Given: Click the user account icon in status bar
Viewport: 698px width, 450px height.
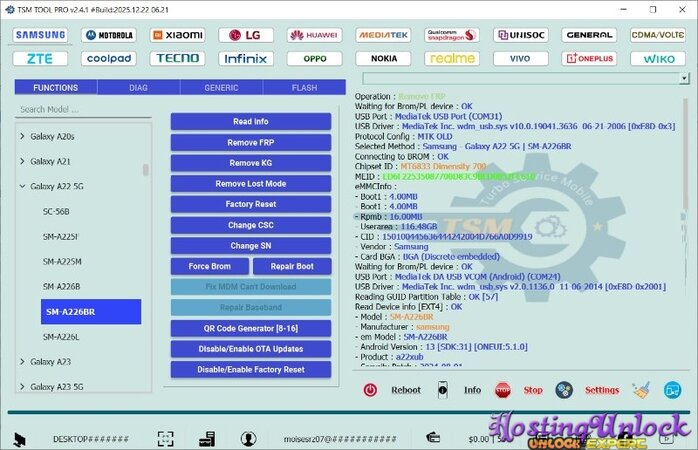Looking at the screenshot, I should click(248, 438).
